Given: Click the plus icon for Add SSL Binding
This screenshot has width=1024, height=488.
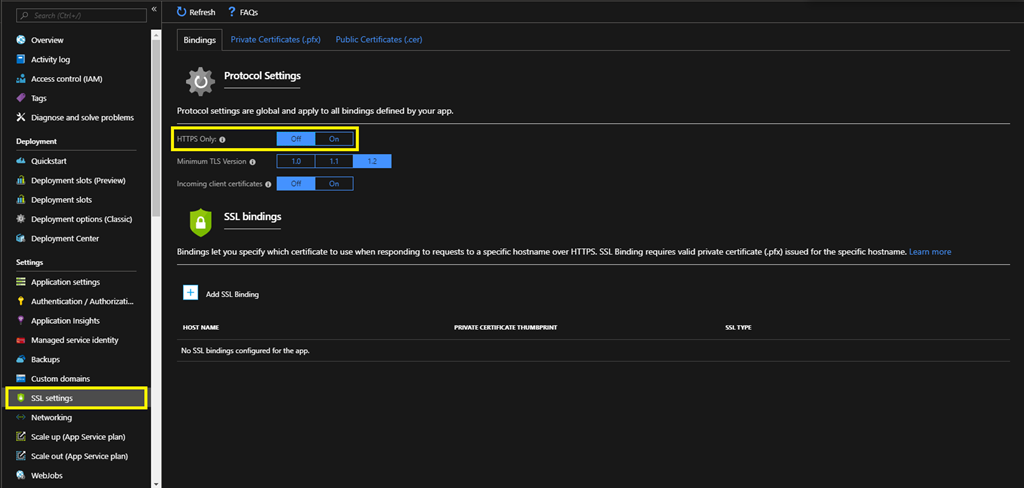Looking at the screenshot, I should point(190,293).
